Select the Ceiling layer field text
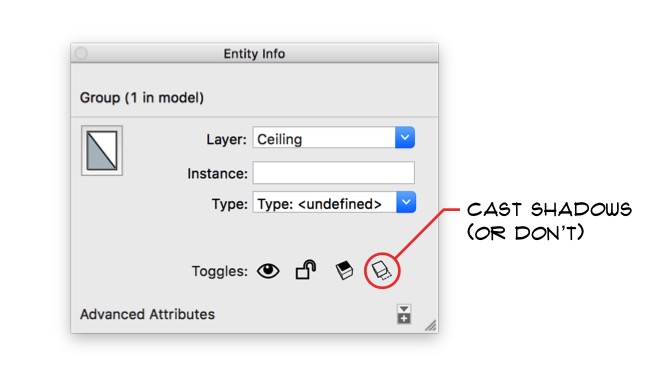672x384 pixels. pyautogui.click(x=279, y=139)
